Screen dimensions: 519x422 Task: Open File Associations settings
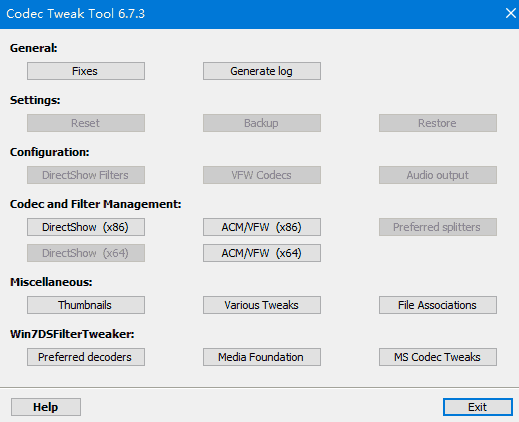438,305
